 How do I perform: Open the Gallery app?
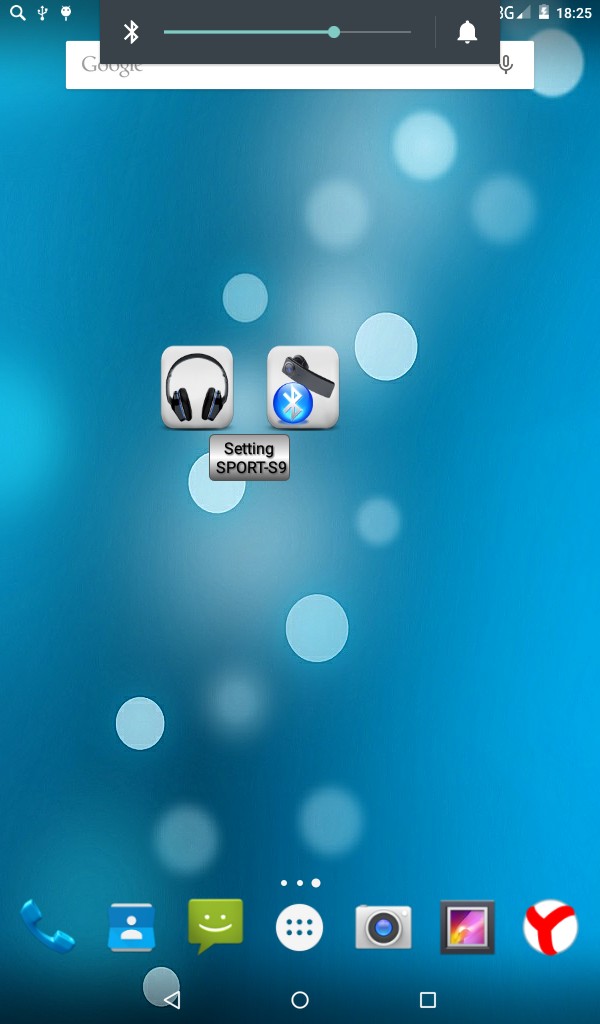(x=467, y=927)
